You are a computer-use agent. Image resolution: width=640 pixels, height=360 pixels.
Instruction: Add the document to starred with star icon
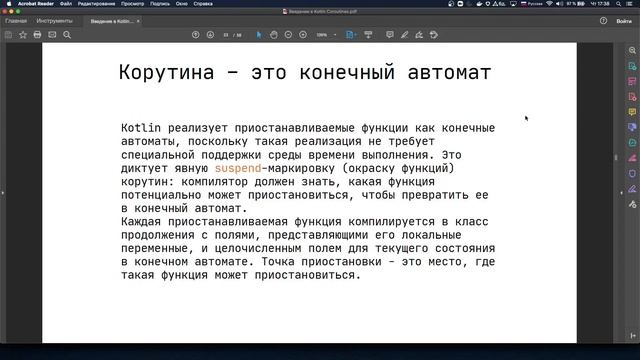tap(23, 35)
